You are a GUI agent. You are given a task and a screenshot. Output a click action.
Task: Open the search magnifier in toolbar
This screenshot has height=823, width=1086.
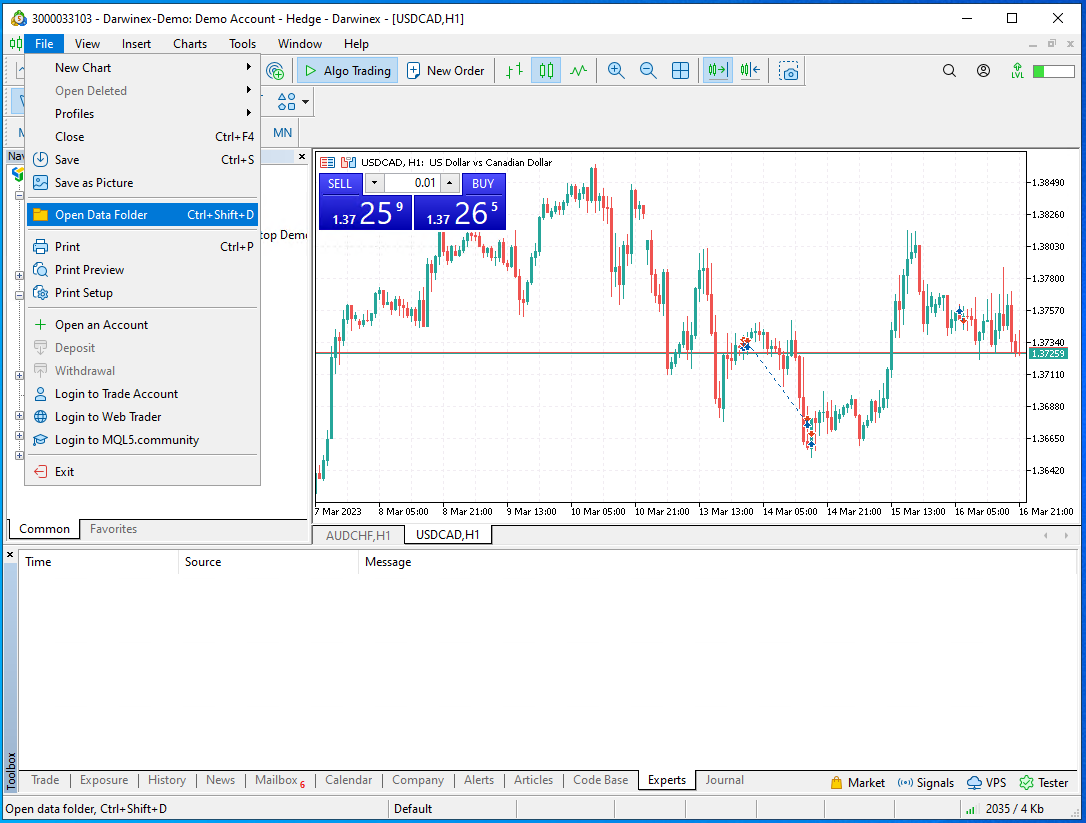pyautogui.click(x=950, y=71)
